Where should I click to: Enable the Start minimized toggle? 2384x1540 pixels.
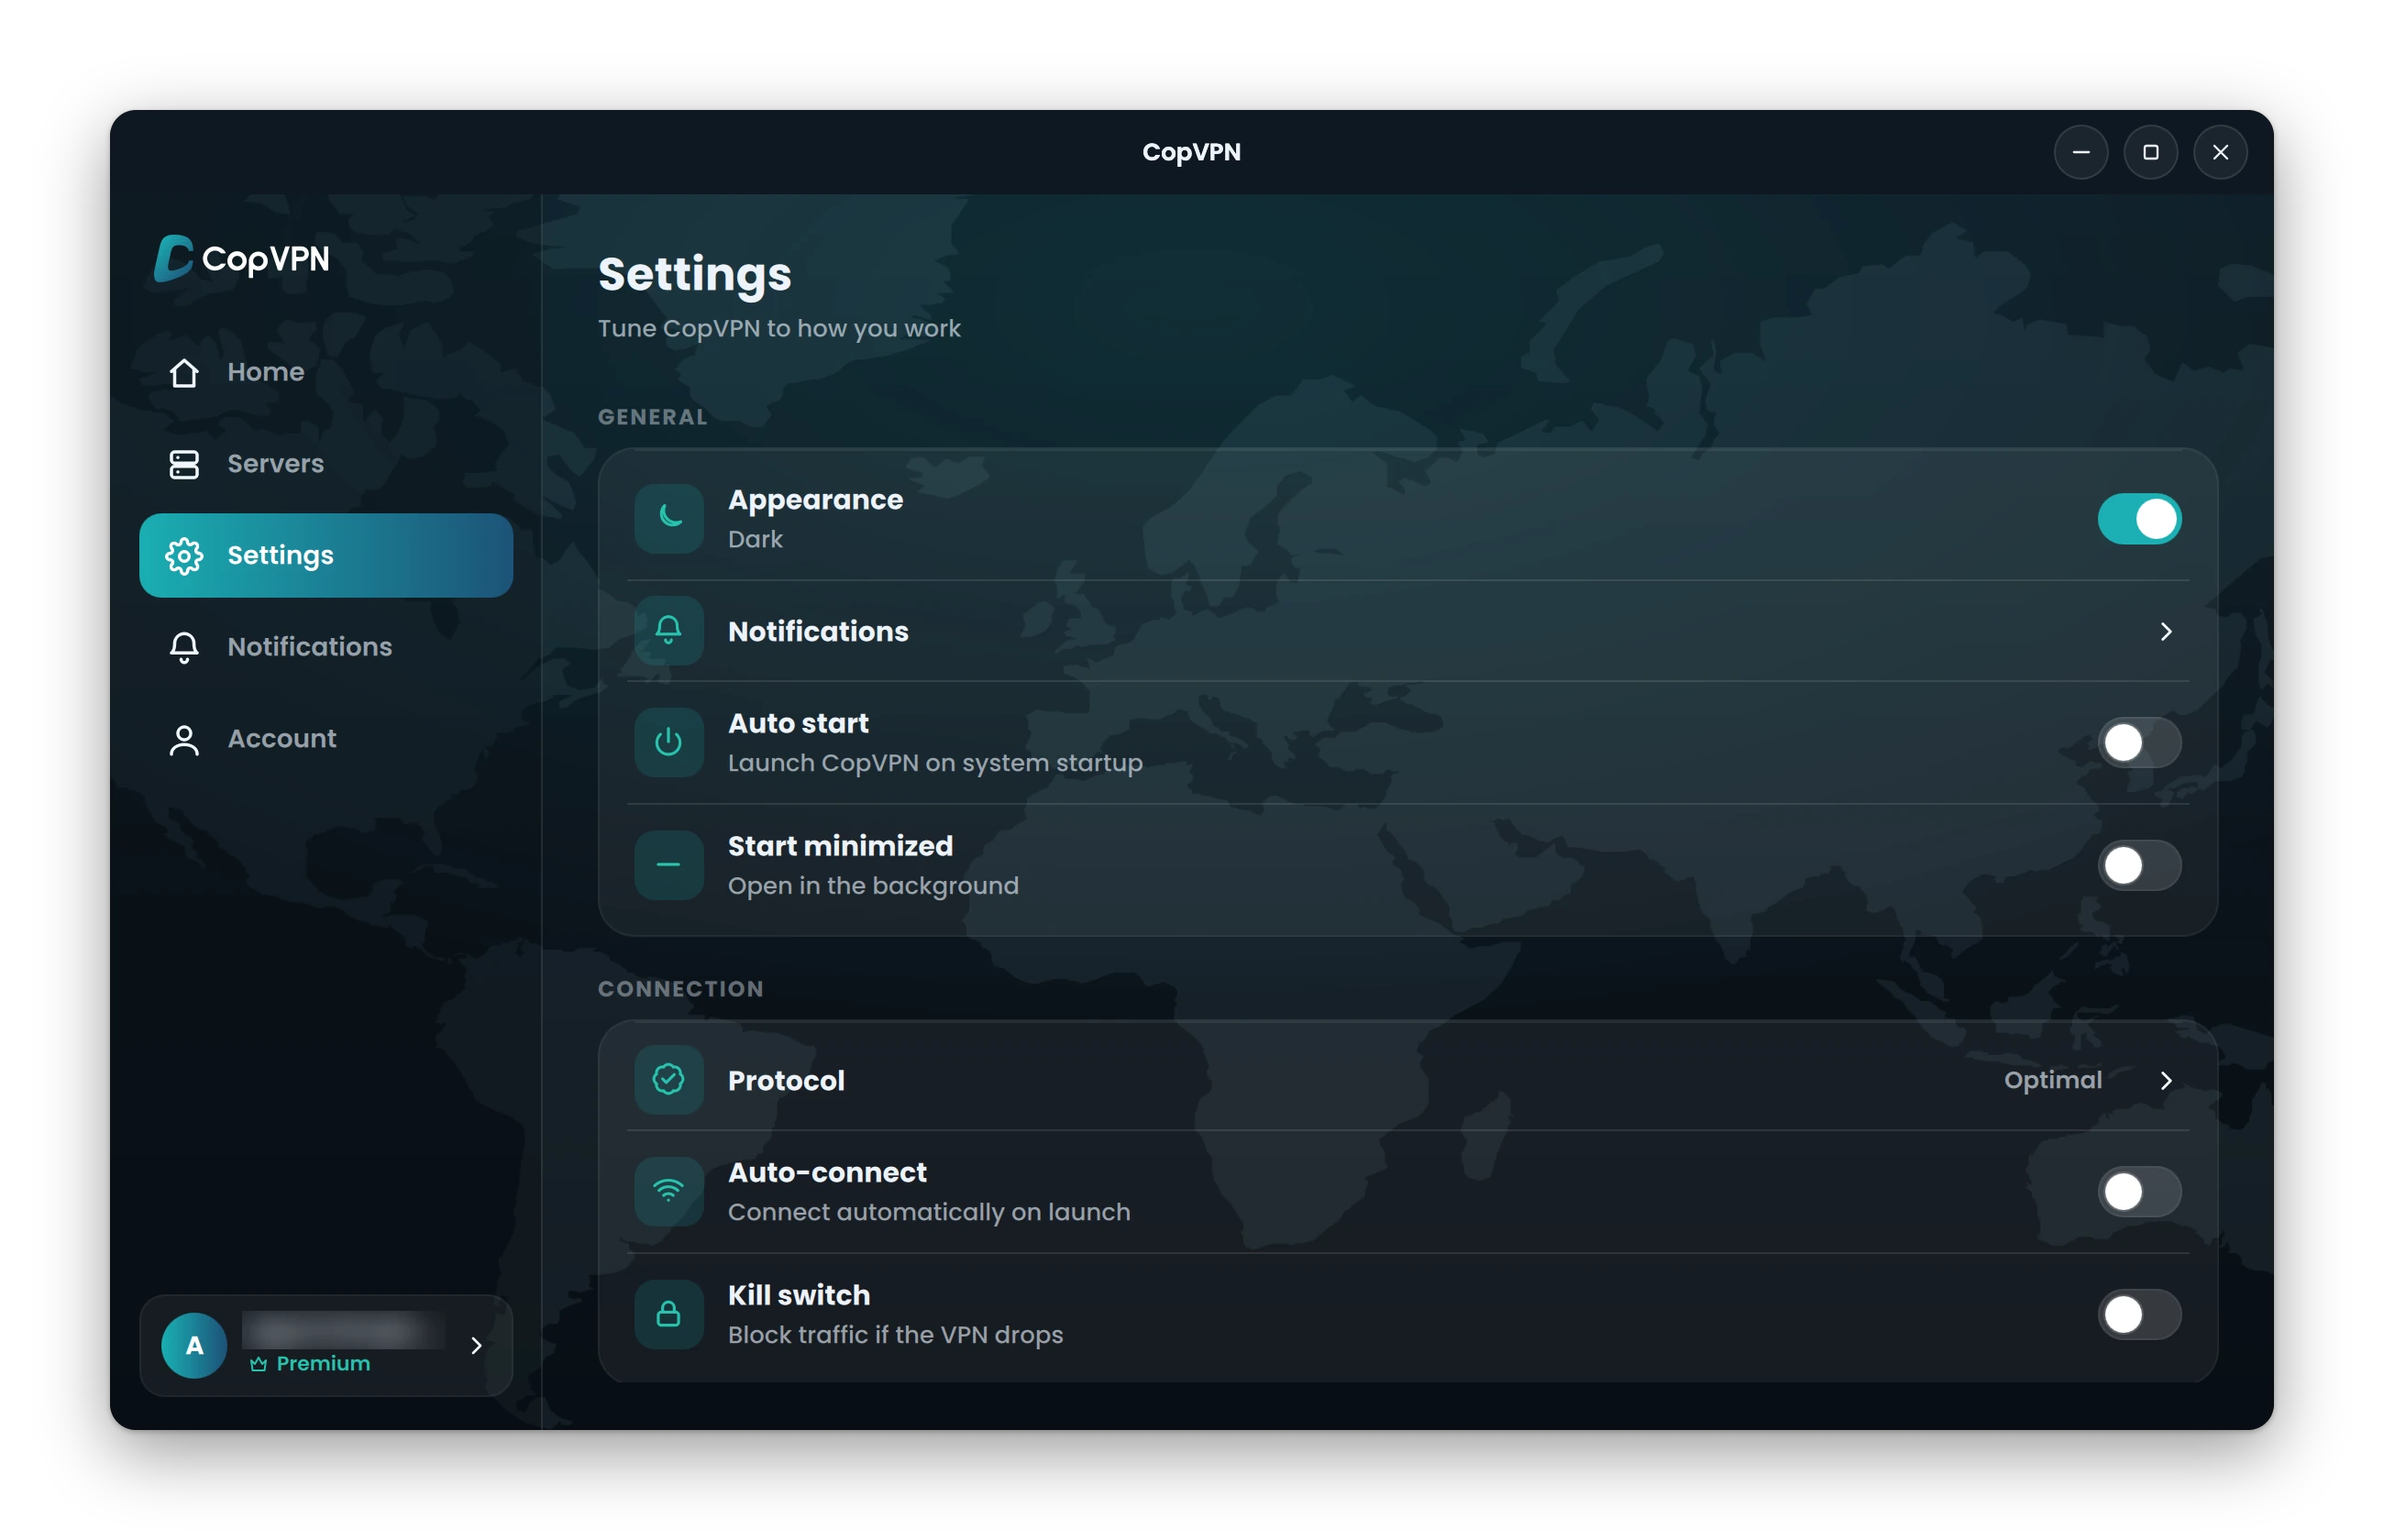[x=2139, y=865]
